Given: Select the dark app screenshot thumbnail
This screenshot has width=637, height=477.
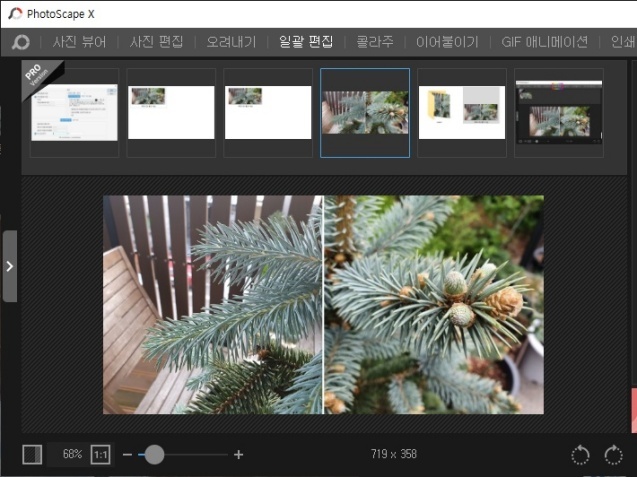Looking at the screenshot, I should pyautogui.click(x=559, y=113).
